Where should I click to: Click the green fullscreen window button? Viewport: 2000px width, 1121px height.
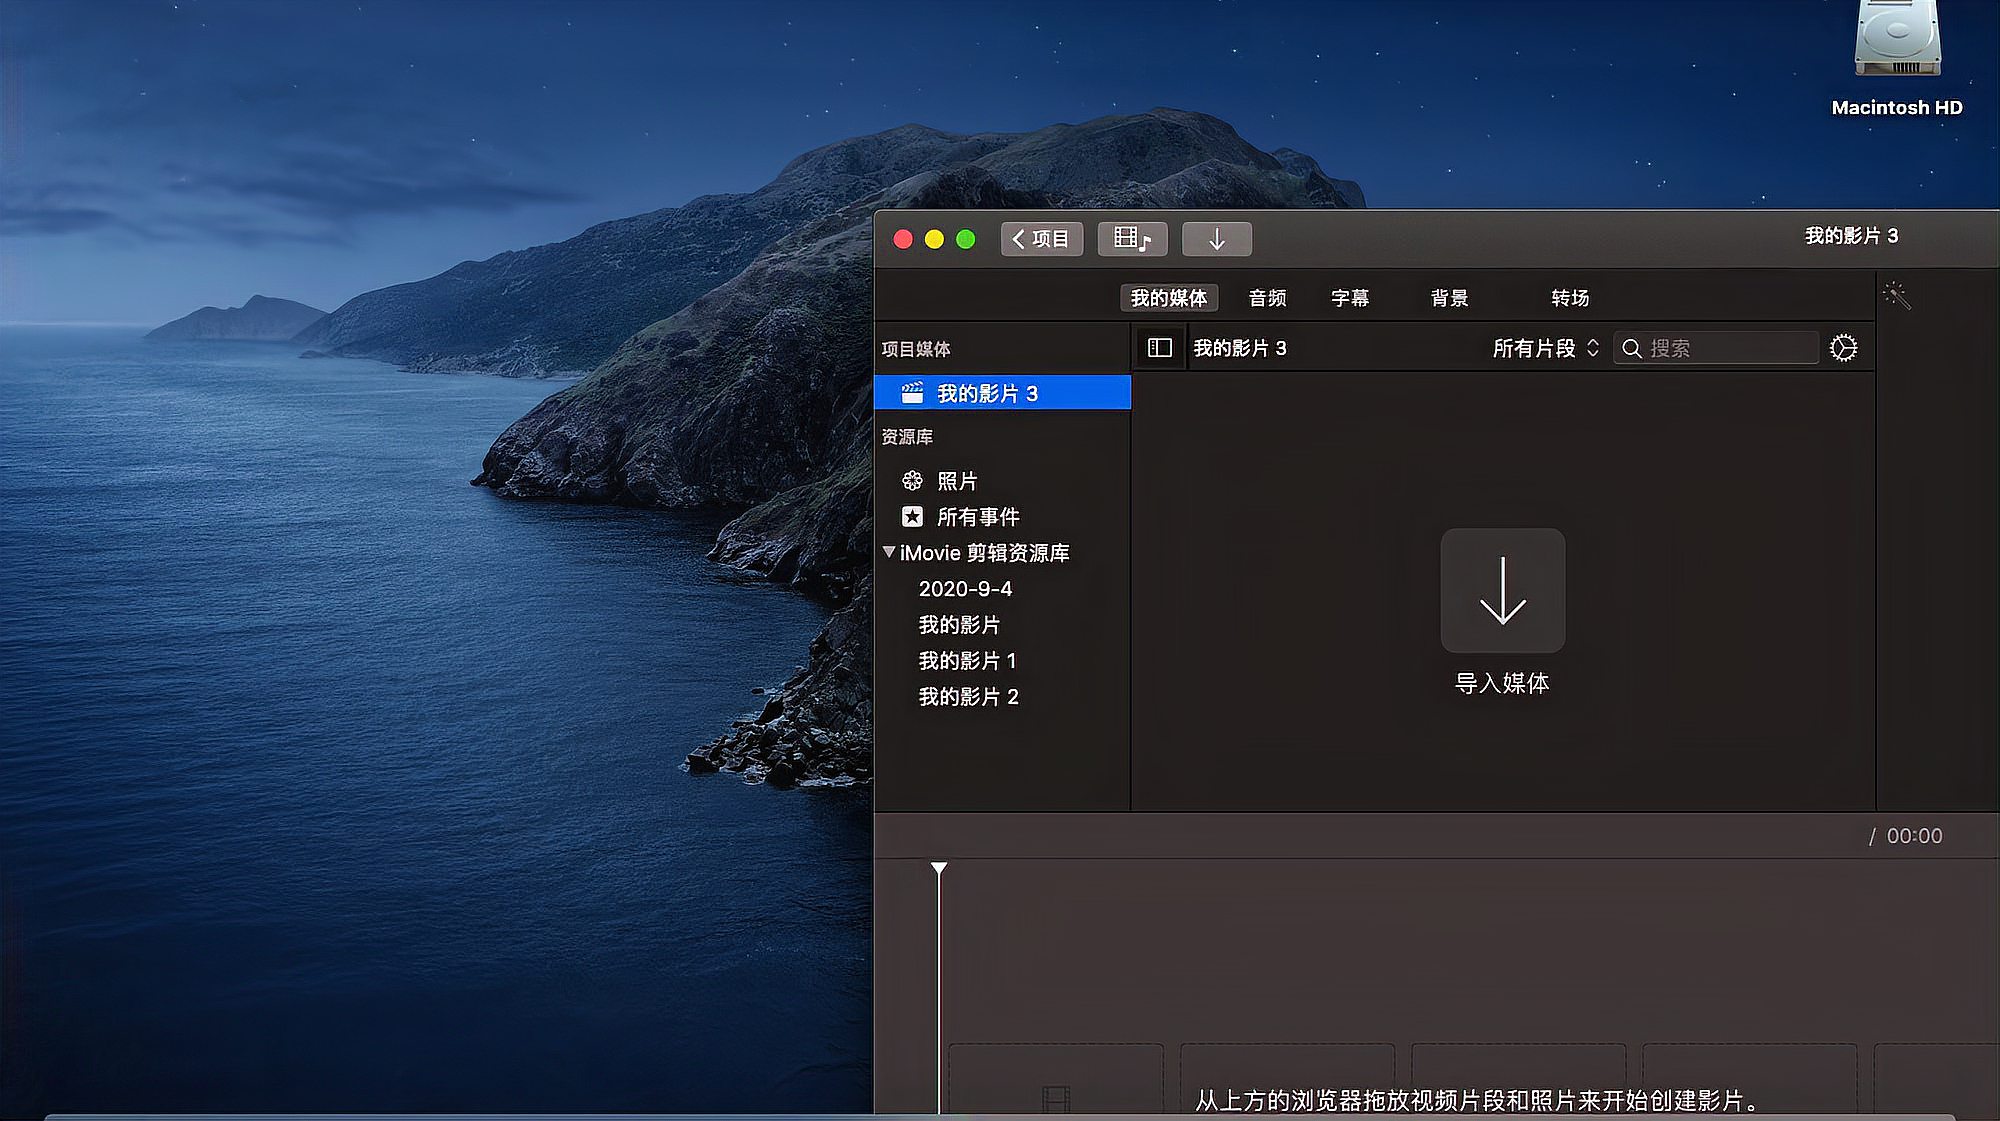tap(965, 239)
